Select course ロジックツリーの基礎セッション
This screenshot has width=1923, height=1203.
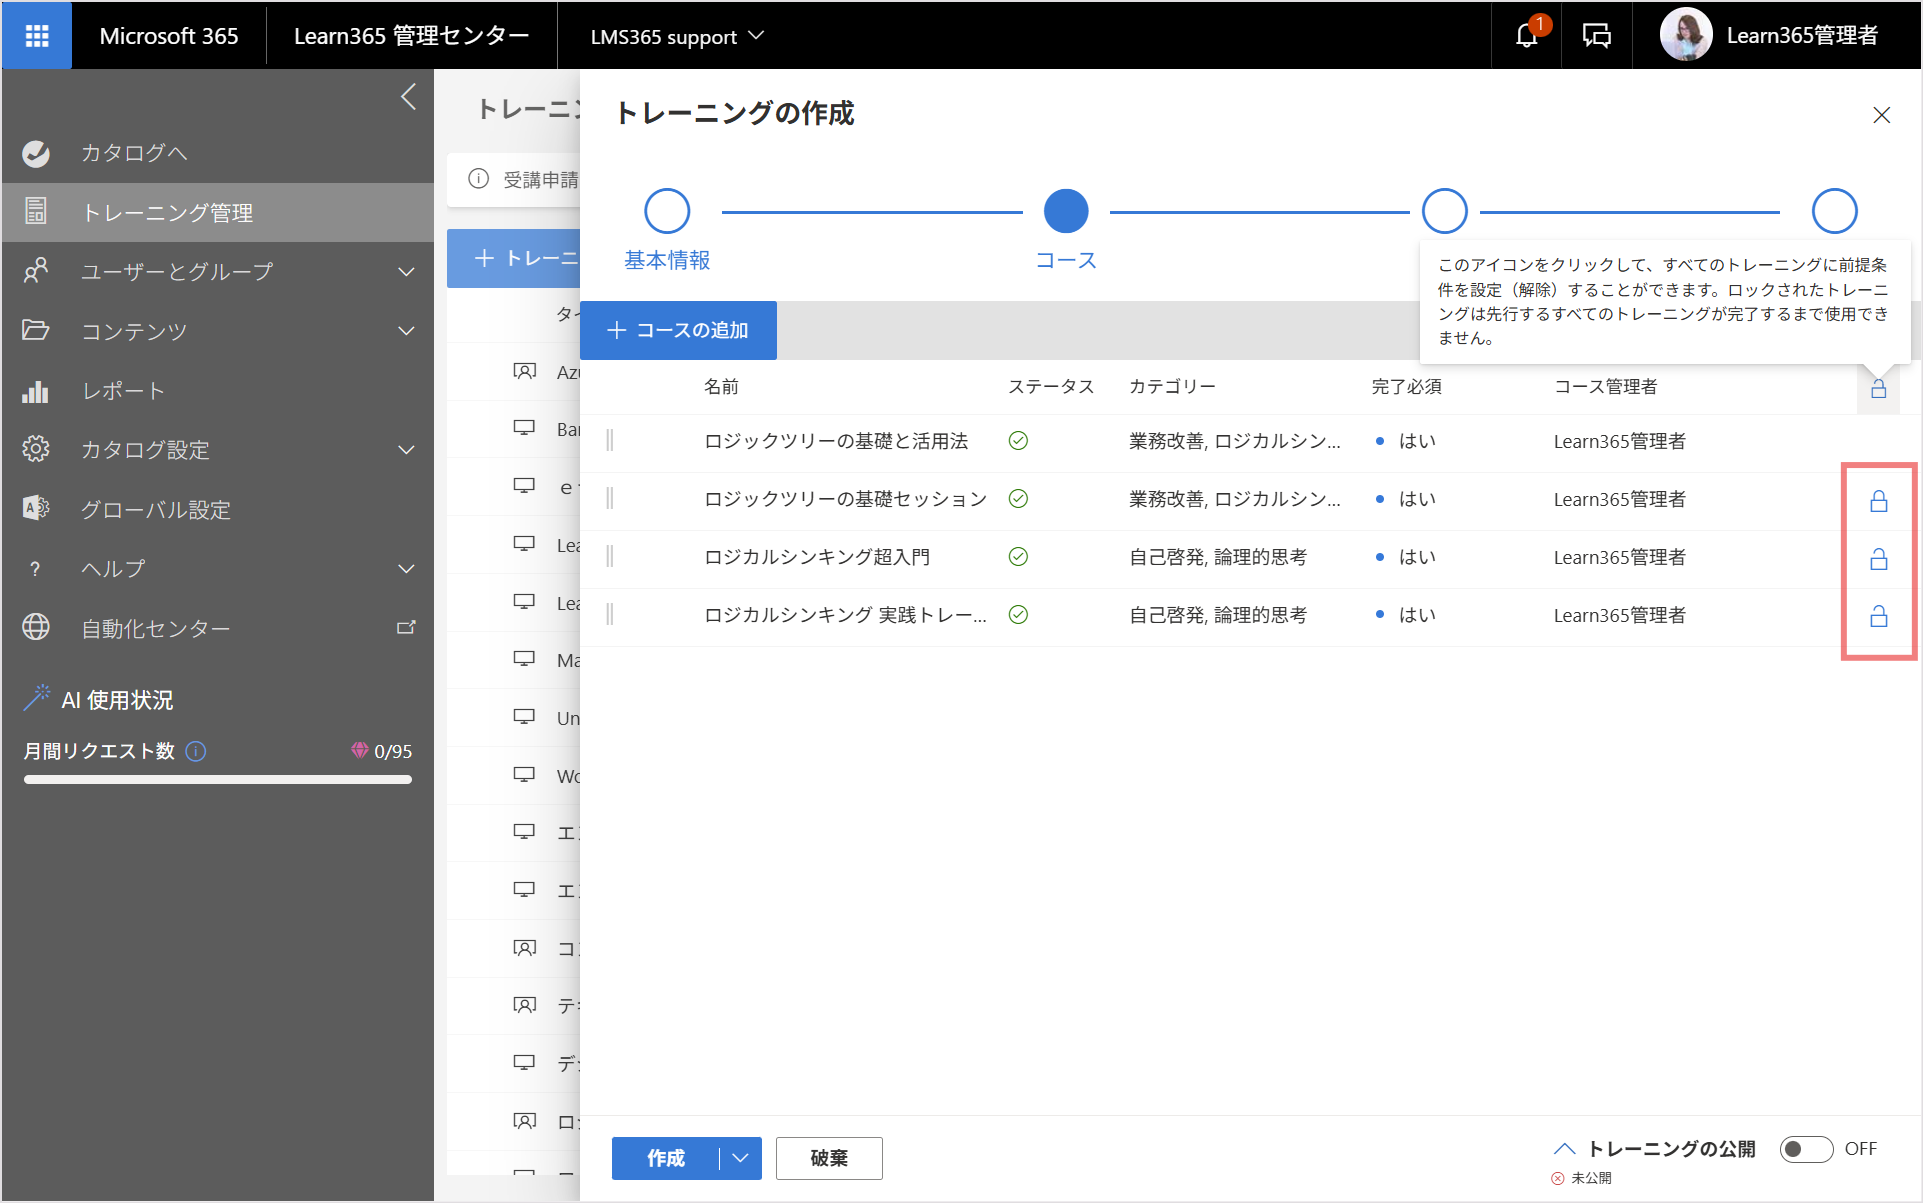pyautogui.click(x=845, y=499)
